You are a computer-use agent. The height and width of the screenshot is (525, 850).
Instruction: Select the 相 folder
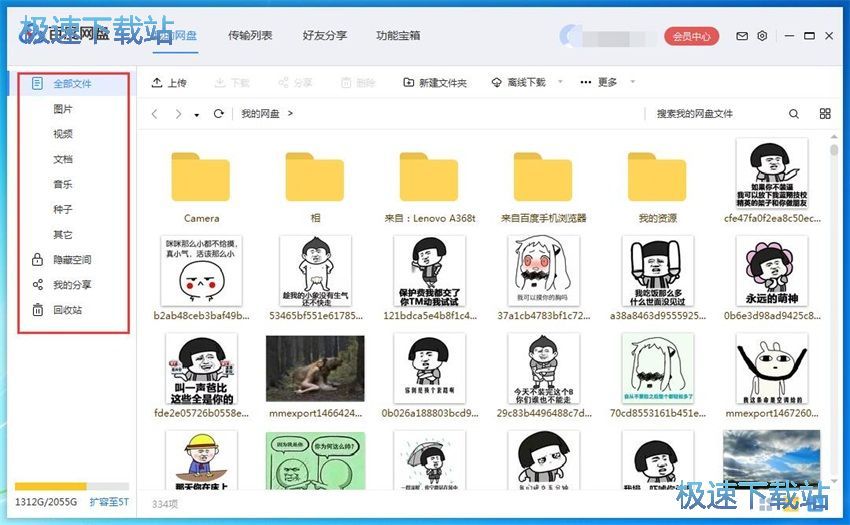pyautogui.click(x=315, y=187)
